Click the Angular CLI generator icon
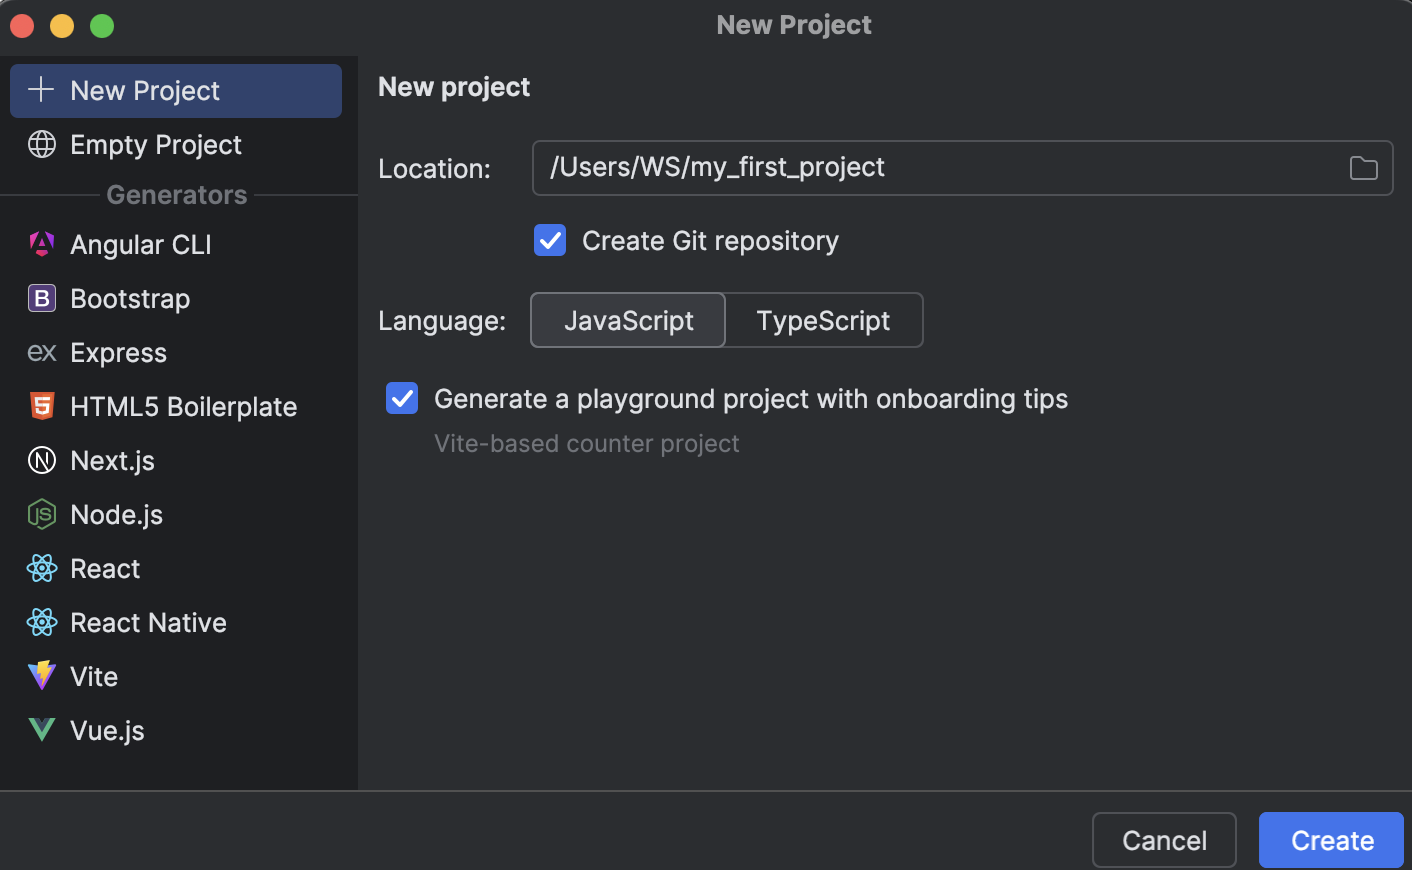This screenshot has height=870, width=1412. pos(42,244)
